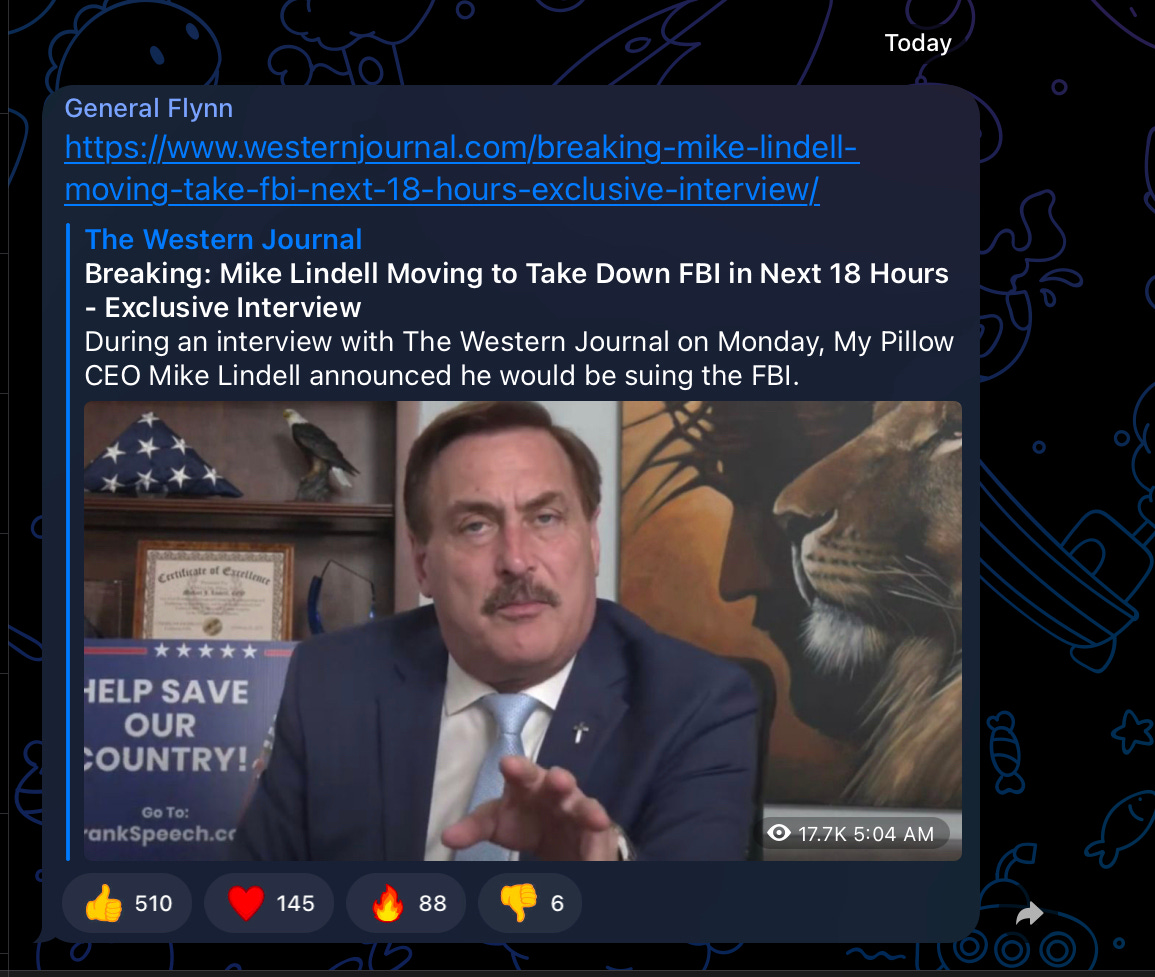React with the red heart showing 145
Viewport: 1155px width, 977px height.
click(269, 903)
